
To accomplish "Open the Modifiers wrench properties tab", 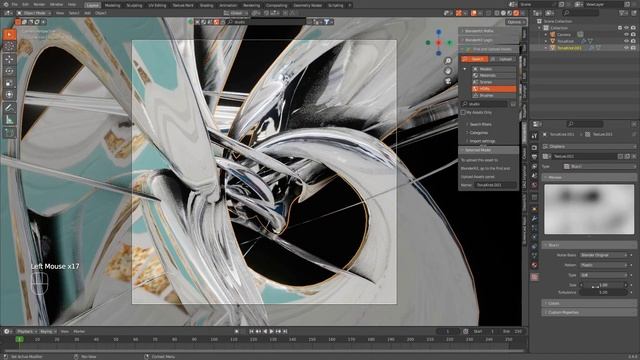I will click(534, 219).
